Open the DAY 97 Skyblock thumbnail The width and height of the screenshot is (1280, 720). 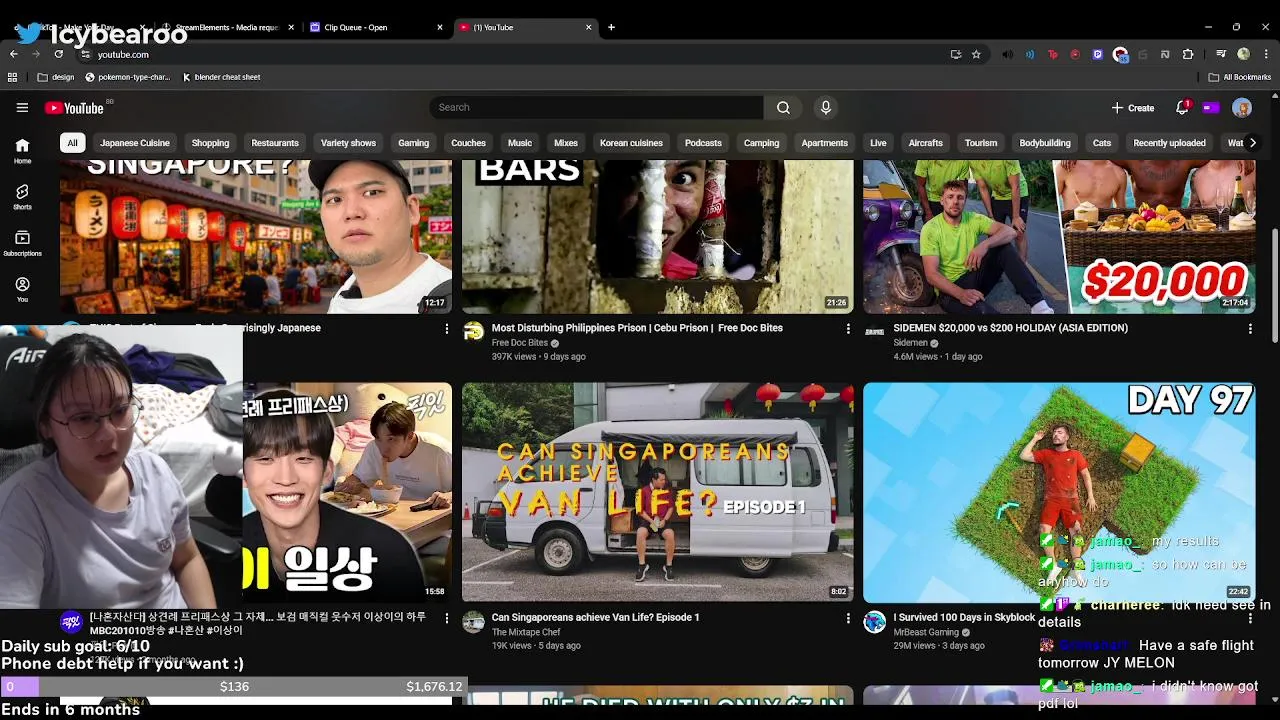tap(1059, 492)
